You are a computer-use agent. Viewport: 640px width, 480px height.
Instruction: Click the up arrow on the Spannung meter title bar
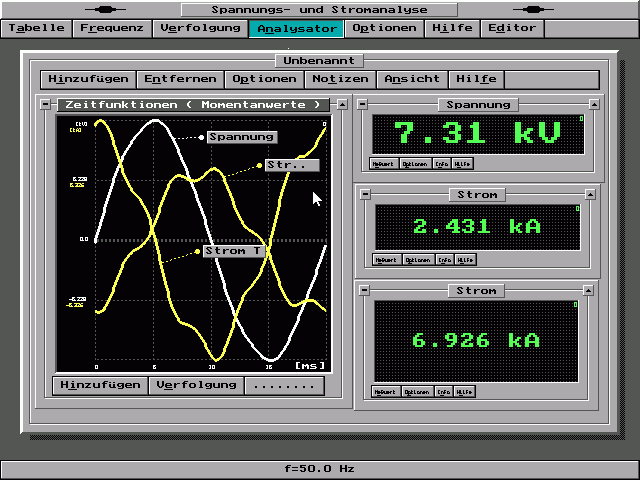click(596, 105)
